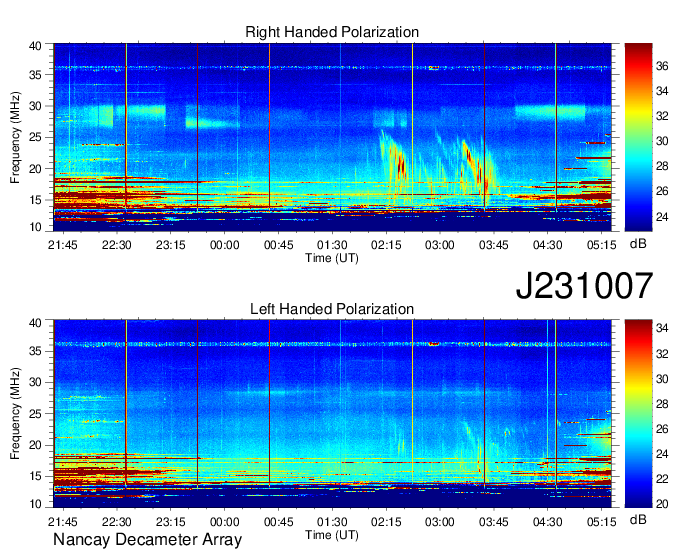Image resolution: width=680 pixels, height=552 pixels.
Task: Click the upper plot's color bar
Action: [638, 137]
